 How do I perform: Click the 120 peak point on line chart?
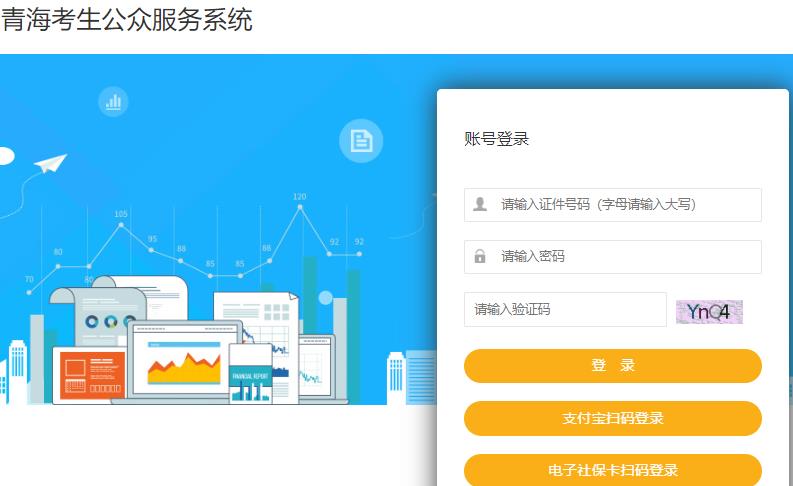300,207
